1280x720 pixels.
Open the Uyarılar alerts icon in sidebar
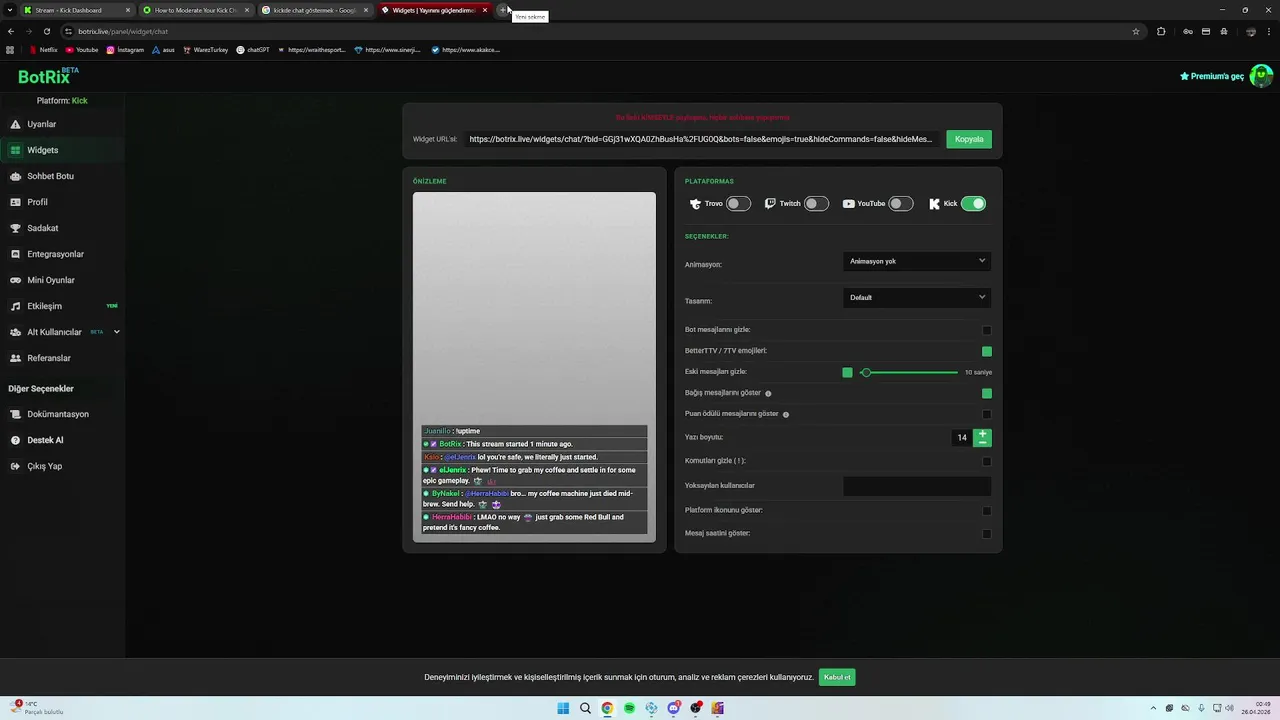tap(16, 124)
